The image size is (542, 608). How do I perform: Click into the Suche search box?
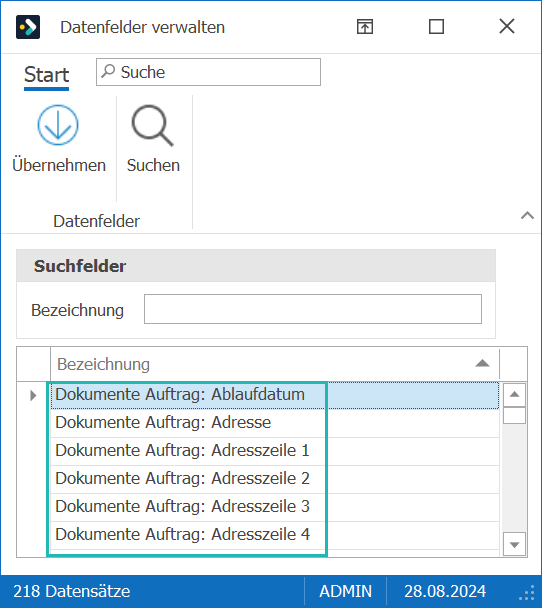coord(208,72)
